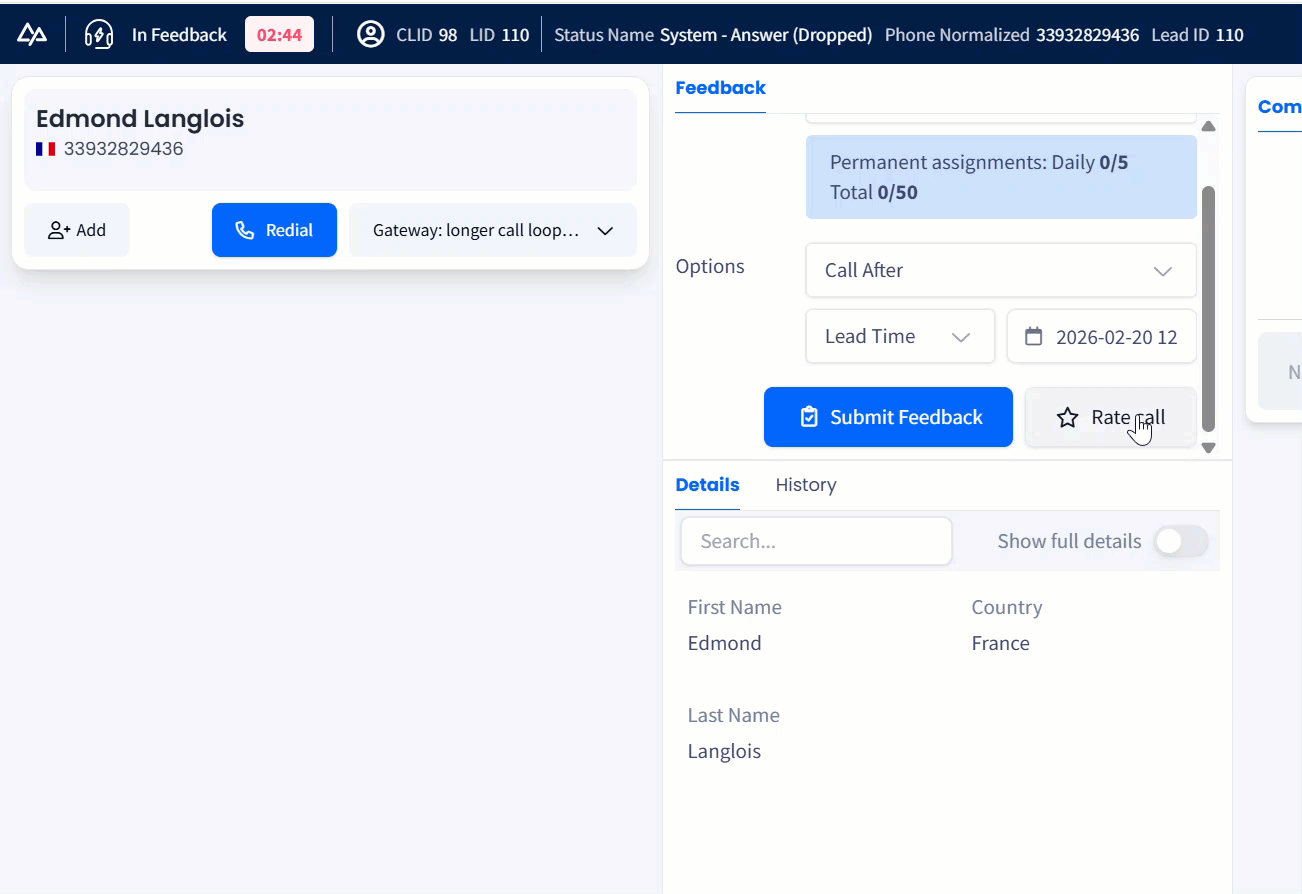This screenshot has height=894, width=1302.
Task: Click the Rate call button
Action: (x=1110, y=417)
